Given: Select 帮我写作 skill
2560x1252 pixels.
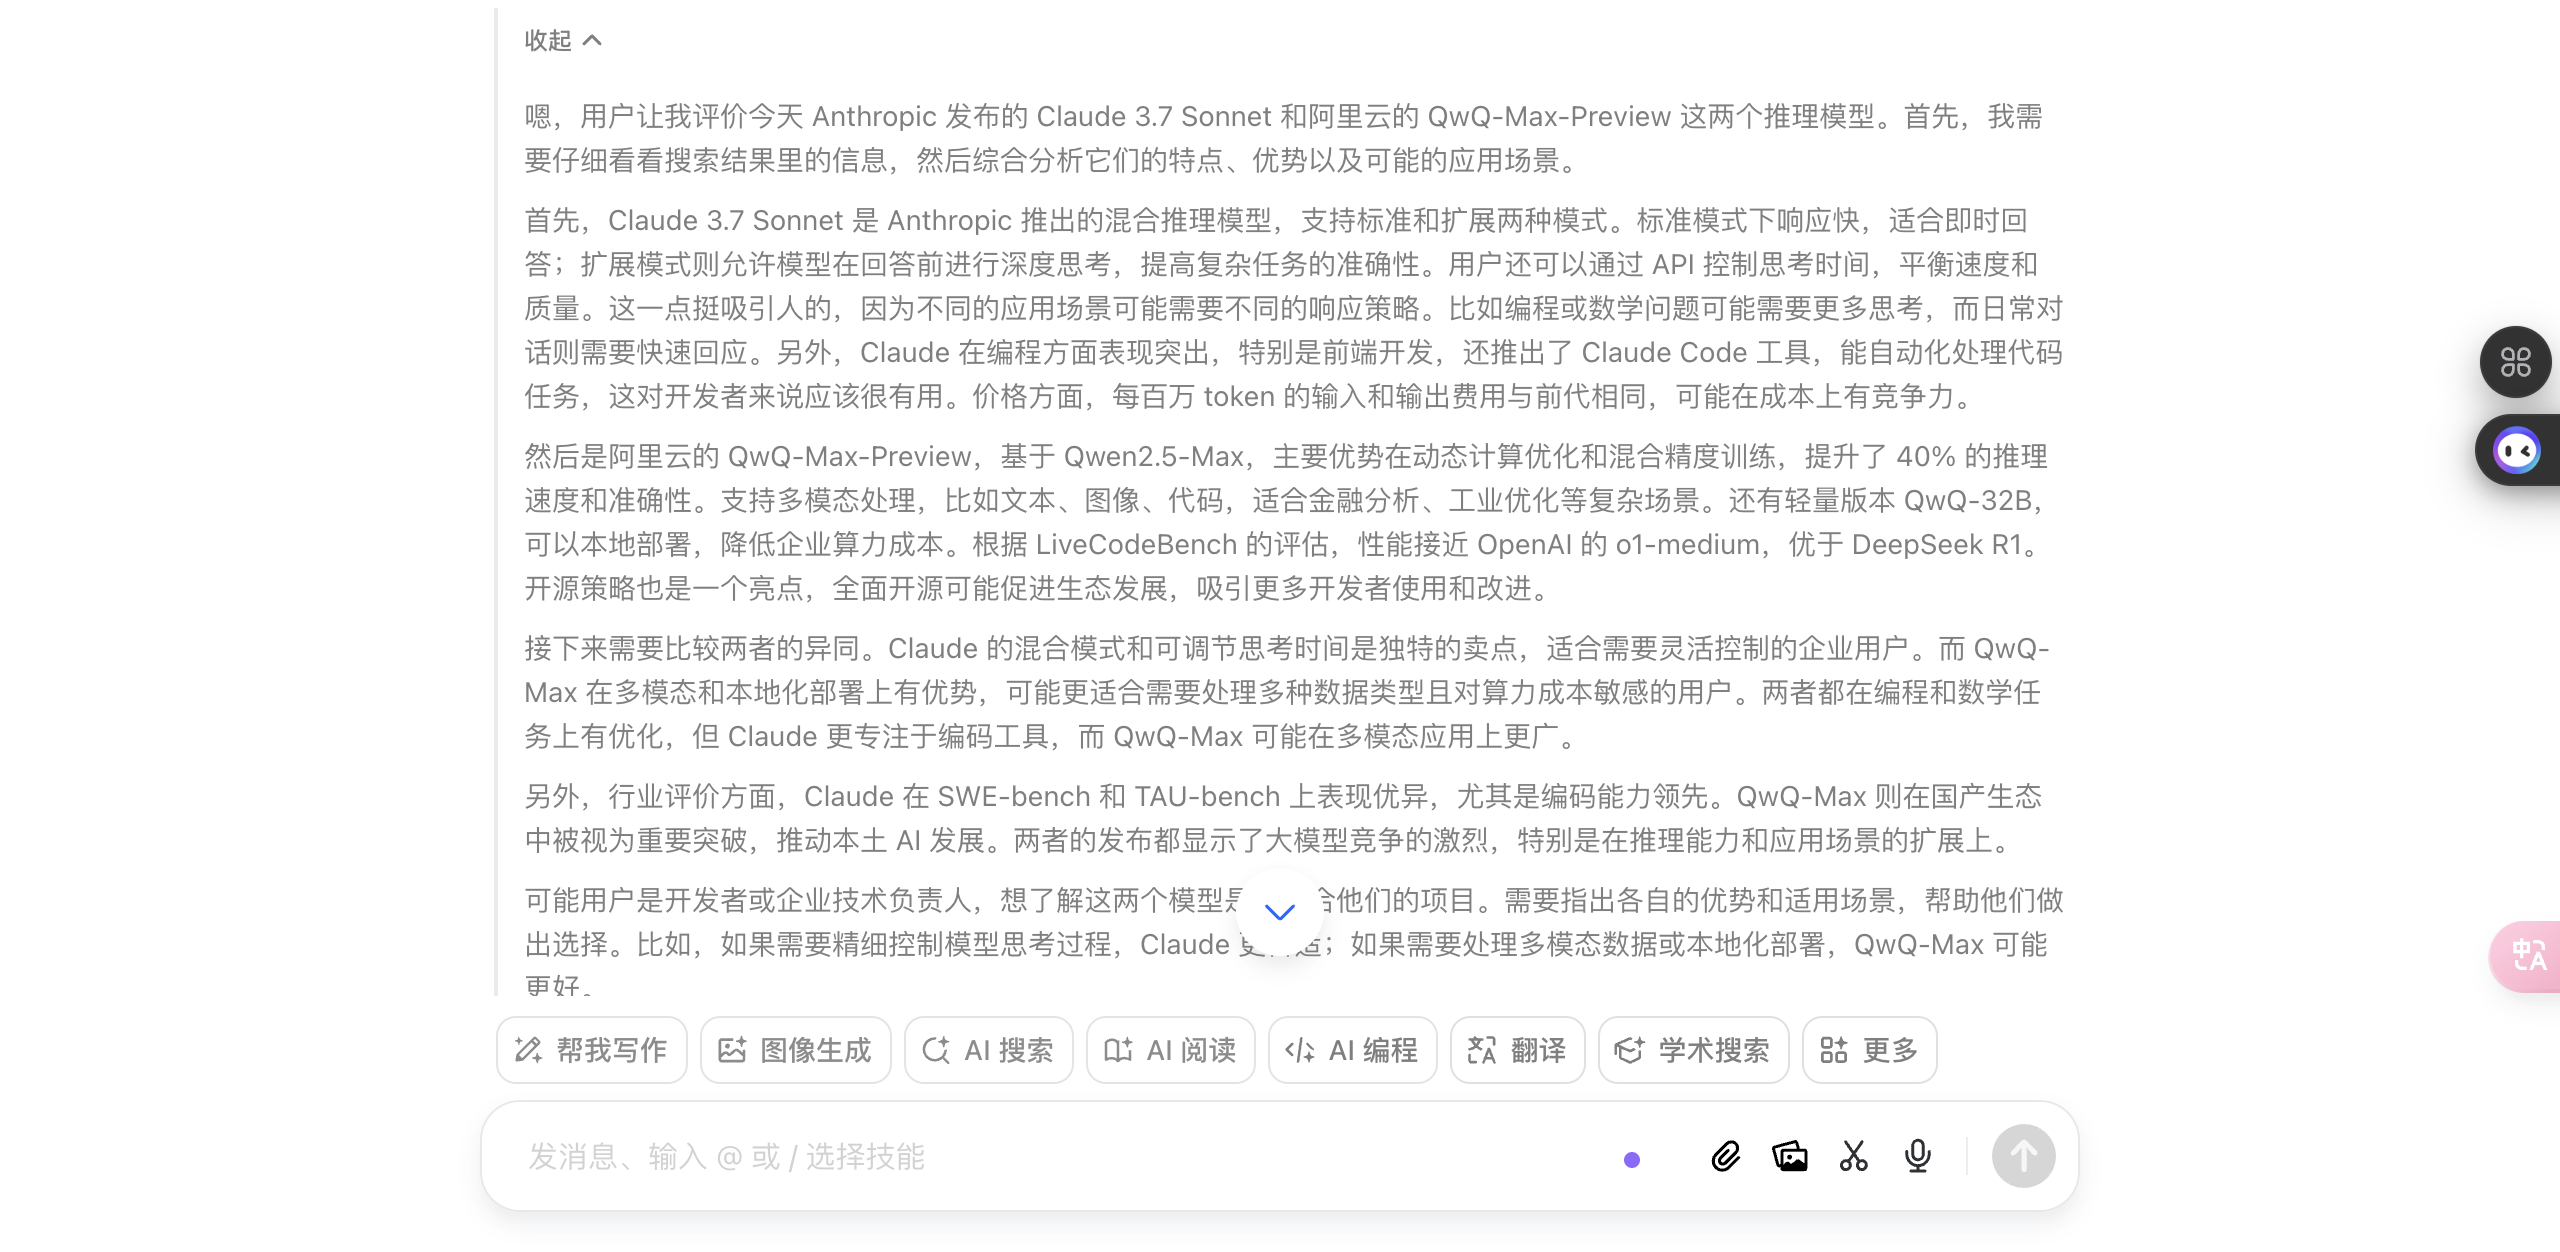Looking at the screenshot, I should [x=592, y=1050].
